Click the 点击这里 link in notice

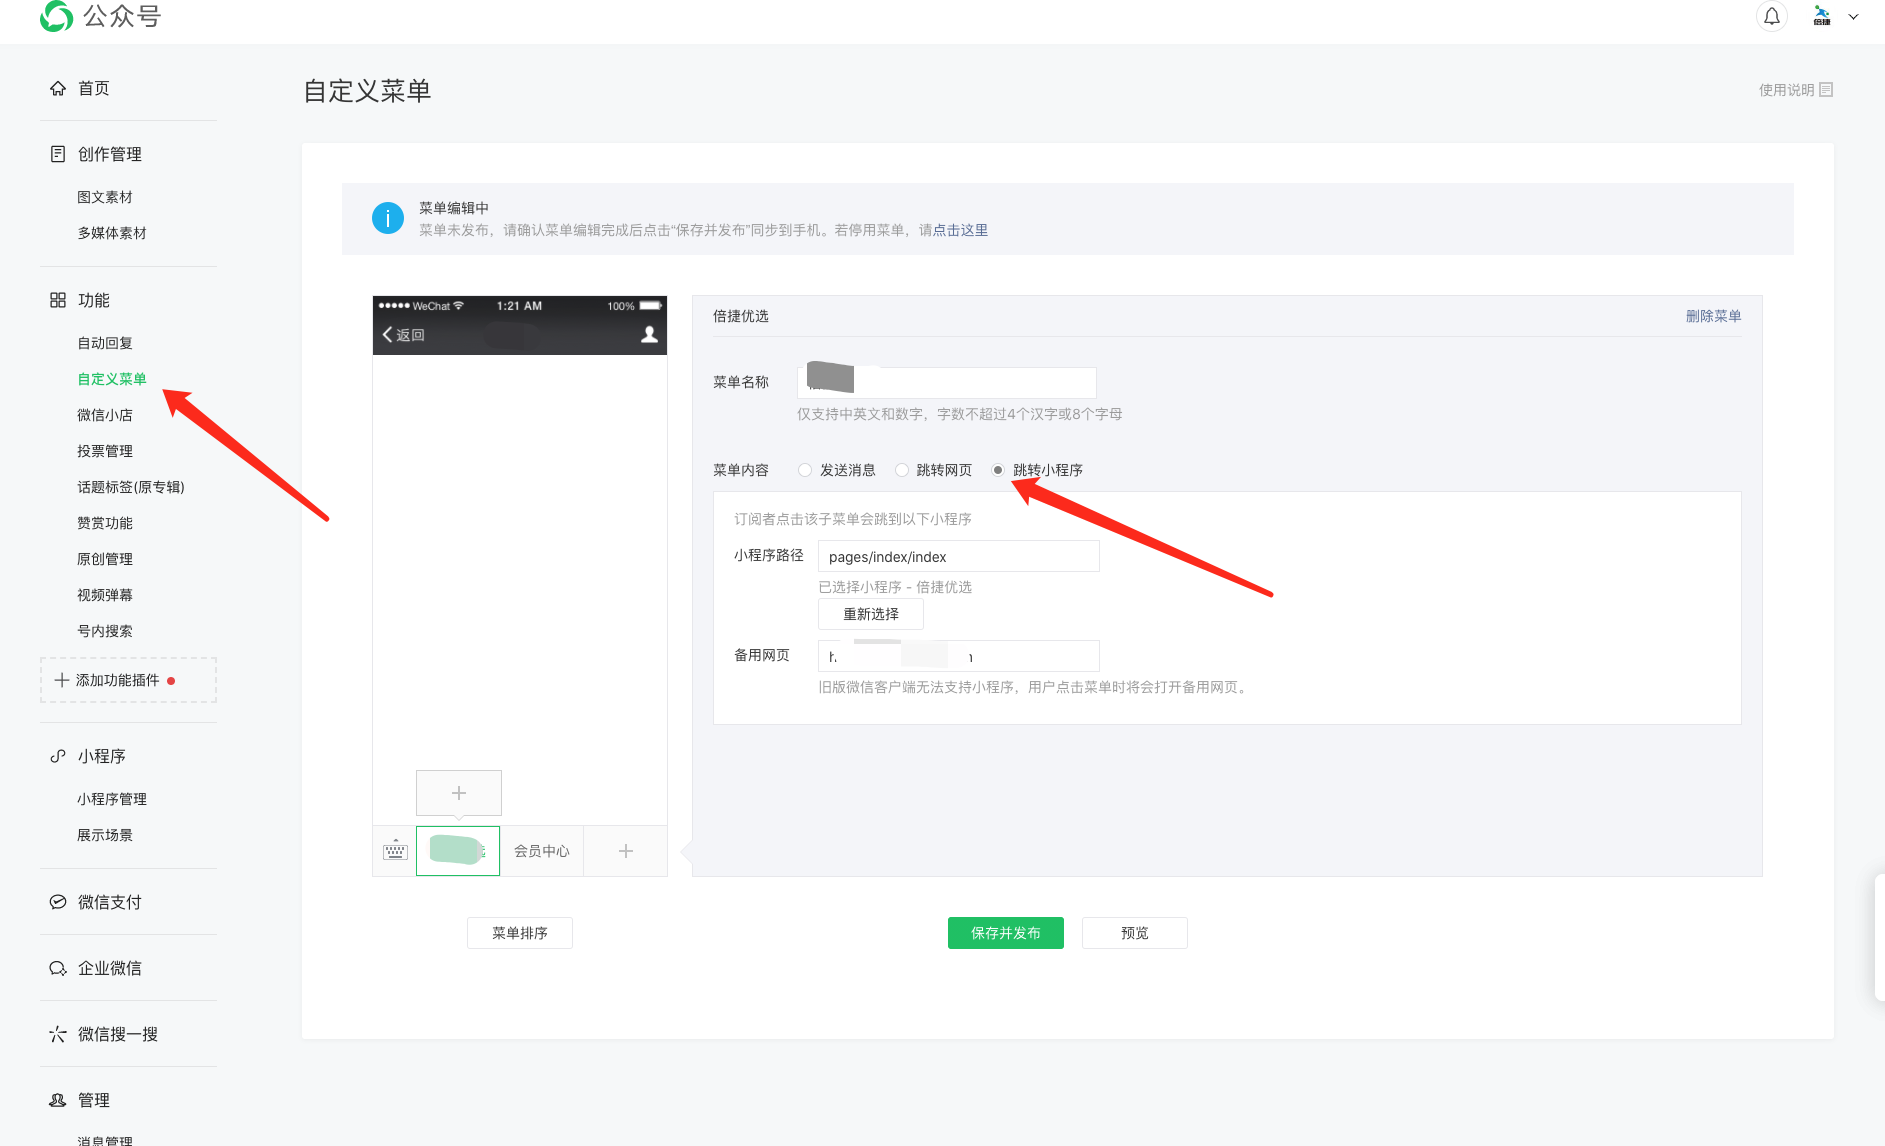pyautogui.click(x=961, y=230)
